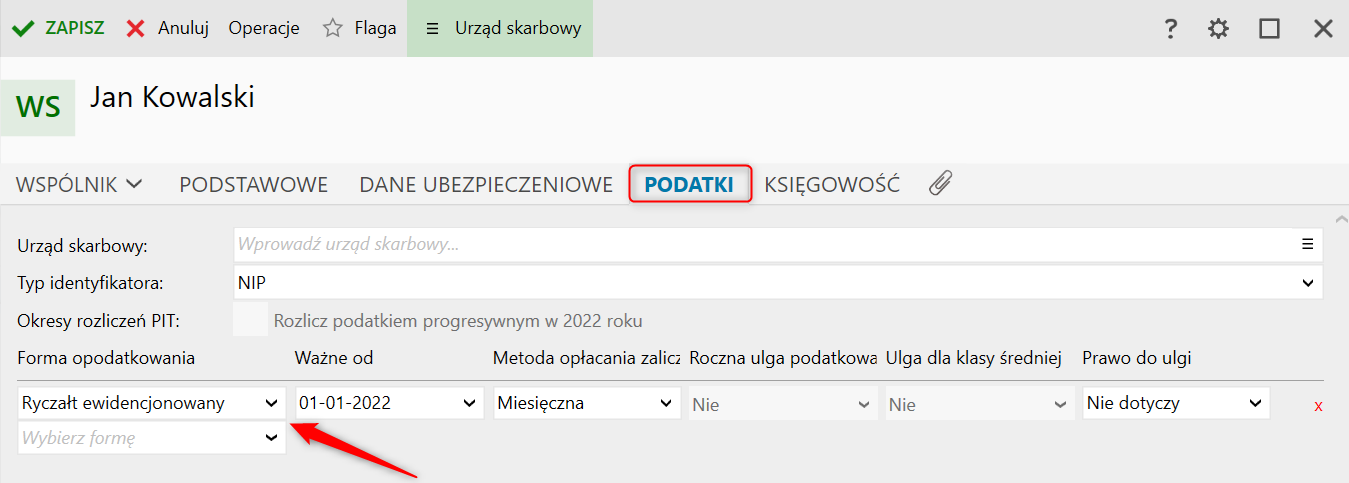Open the Ważne od date dropdown

pos(389,403)
